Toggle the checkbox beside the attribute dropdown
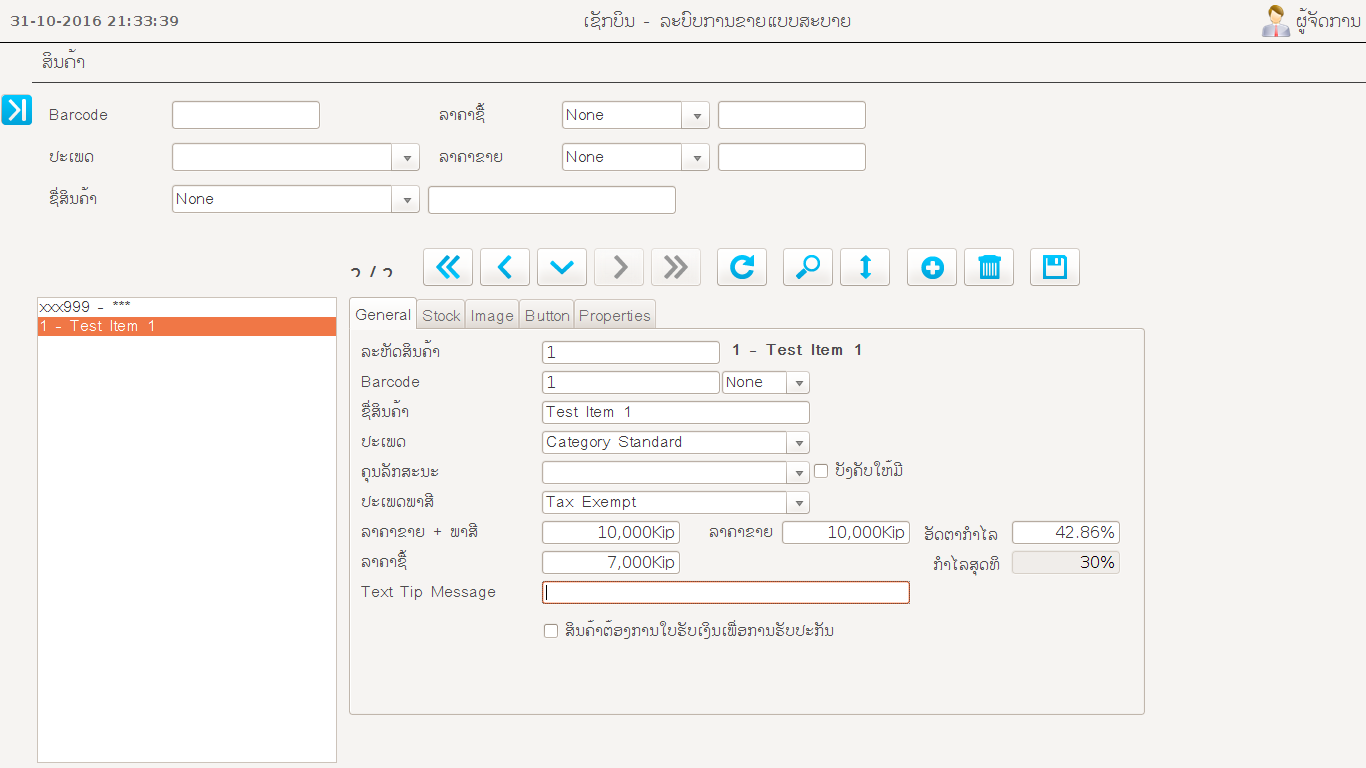 click(821, 471)
